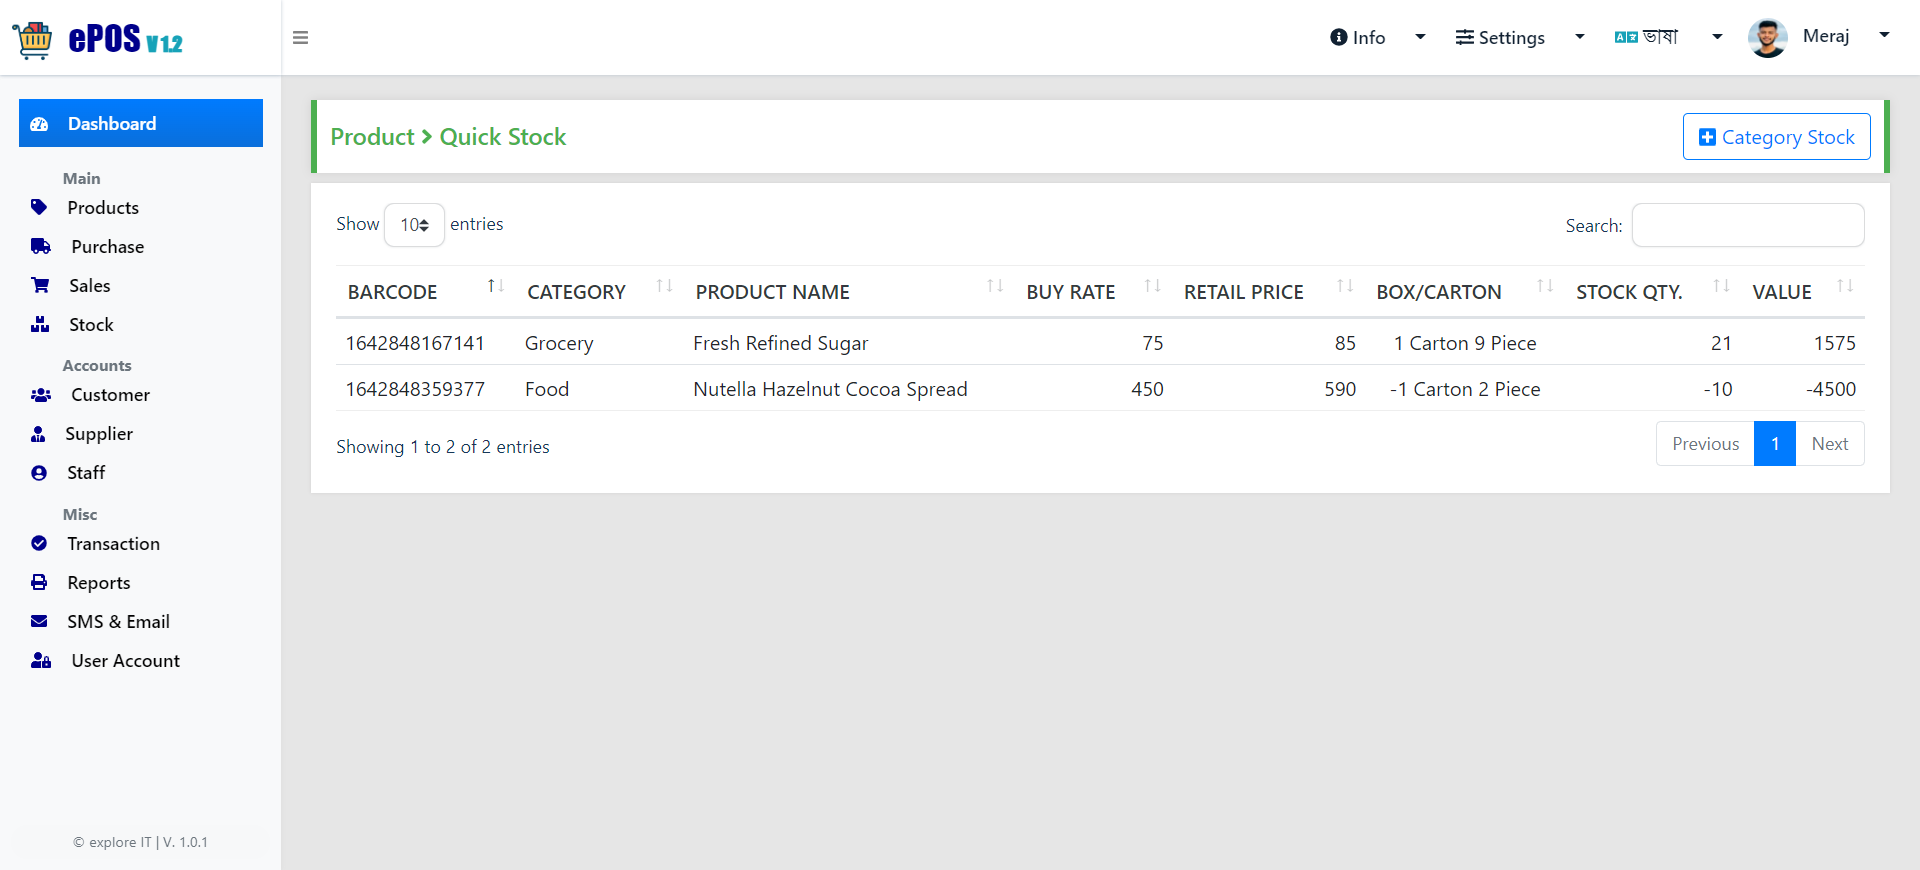Open the Dashboard menu item
Screen dimensions: 1920x870
(141, 123)
